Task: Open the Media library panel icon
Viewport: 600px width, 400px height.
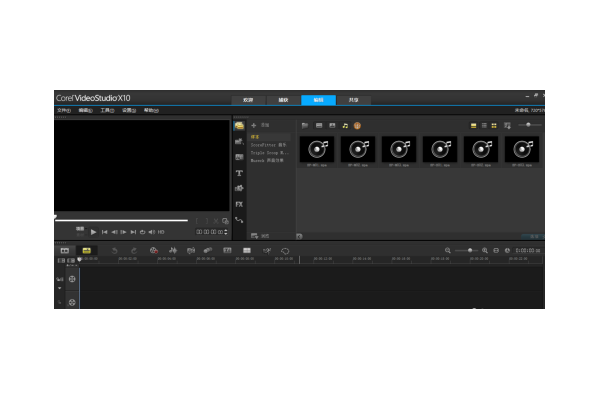Action: 239,126
